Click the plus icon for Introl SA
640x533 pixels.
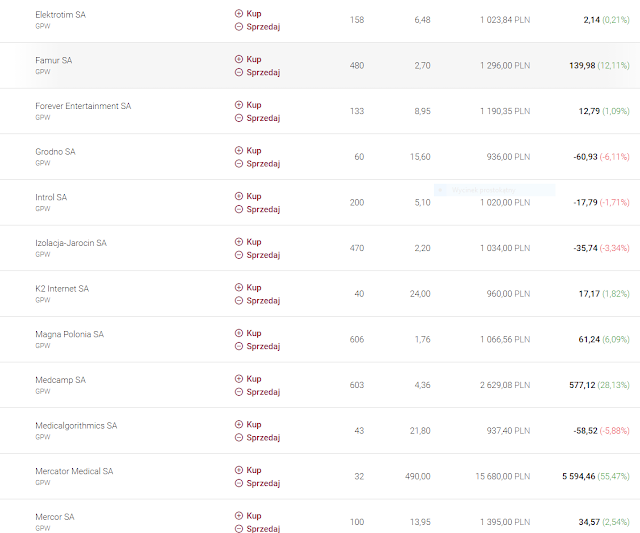239,196
